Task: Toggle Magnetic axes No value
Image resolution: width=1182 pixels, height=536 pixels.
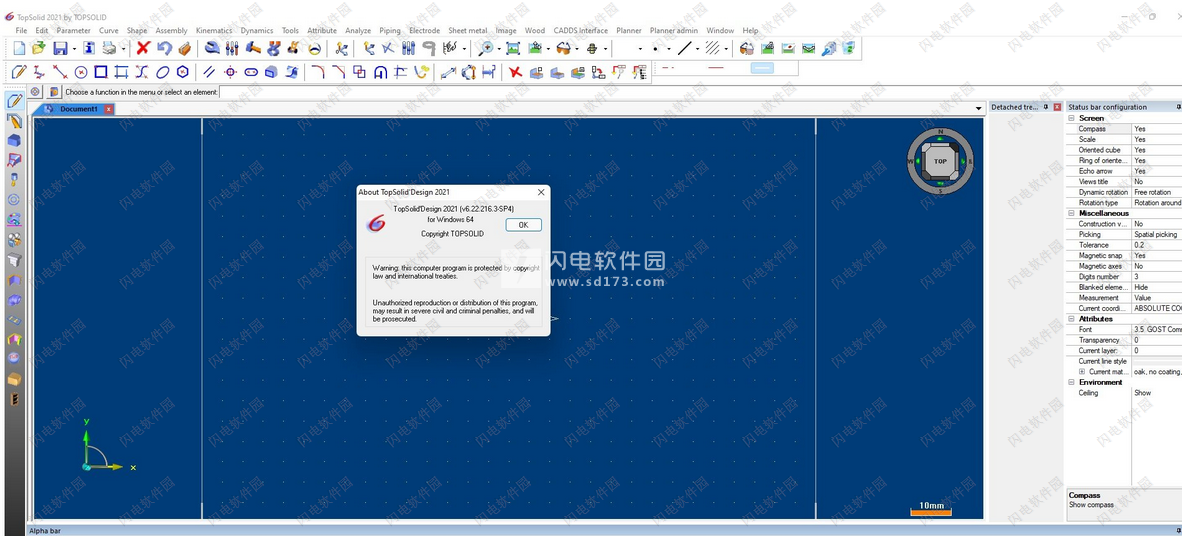Action: tap(1157, 266)
